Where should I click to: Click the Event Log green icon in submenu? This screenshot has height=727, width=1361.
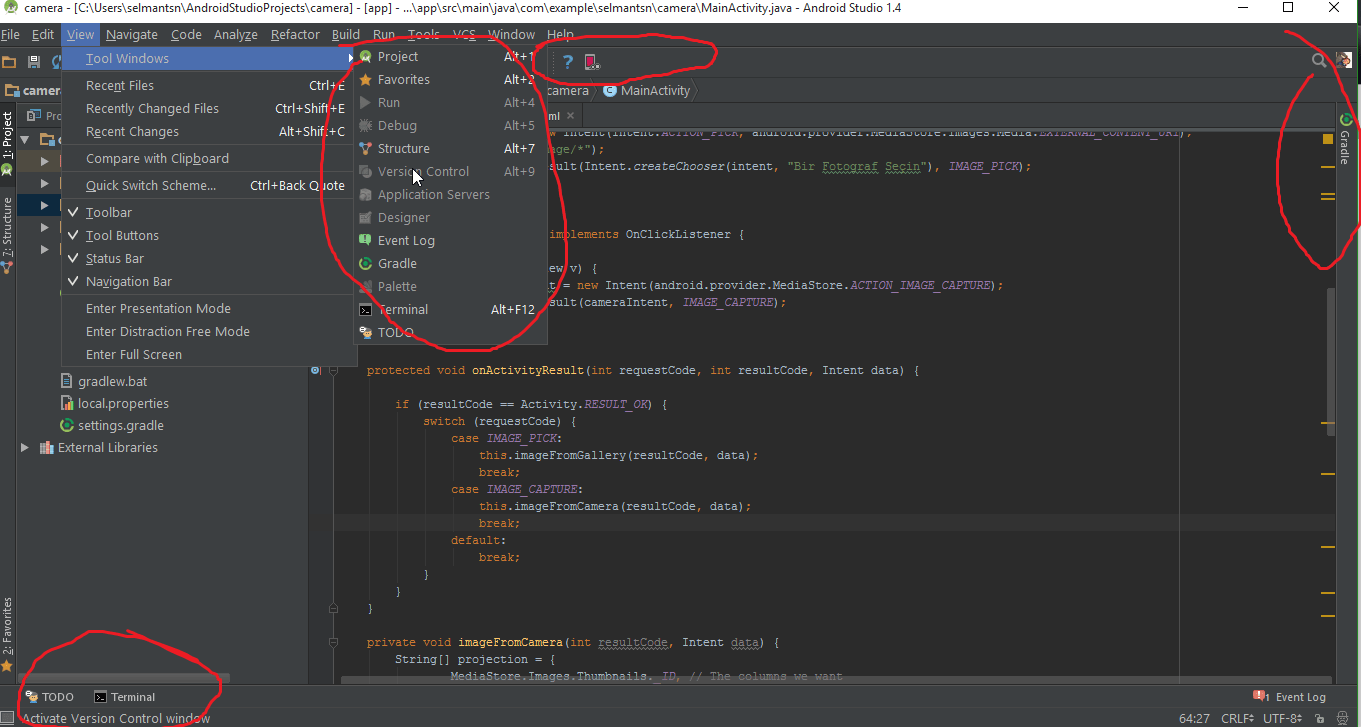(366, 241)
